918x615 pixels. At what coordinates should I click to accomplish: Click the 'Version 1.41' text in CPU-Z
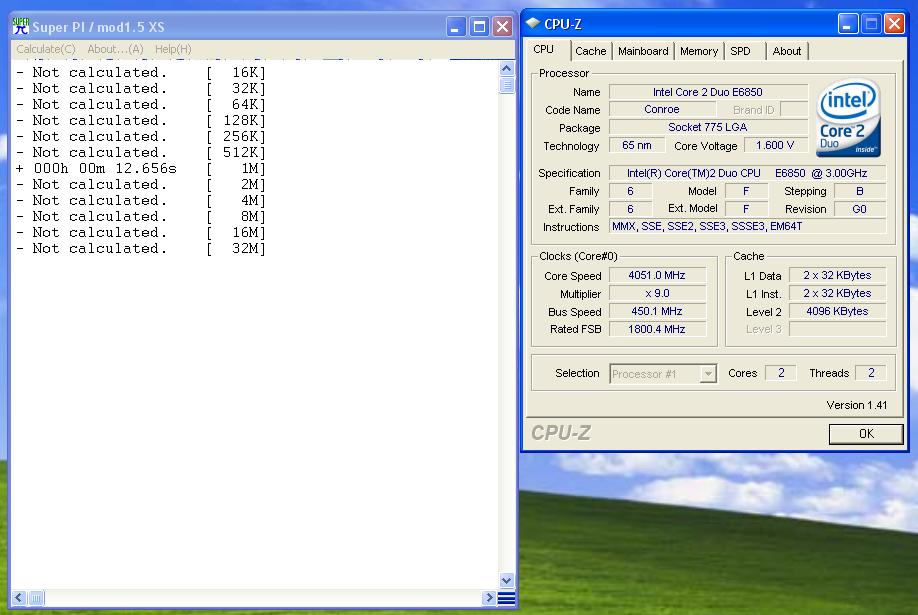(x=857, y=405)
